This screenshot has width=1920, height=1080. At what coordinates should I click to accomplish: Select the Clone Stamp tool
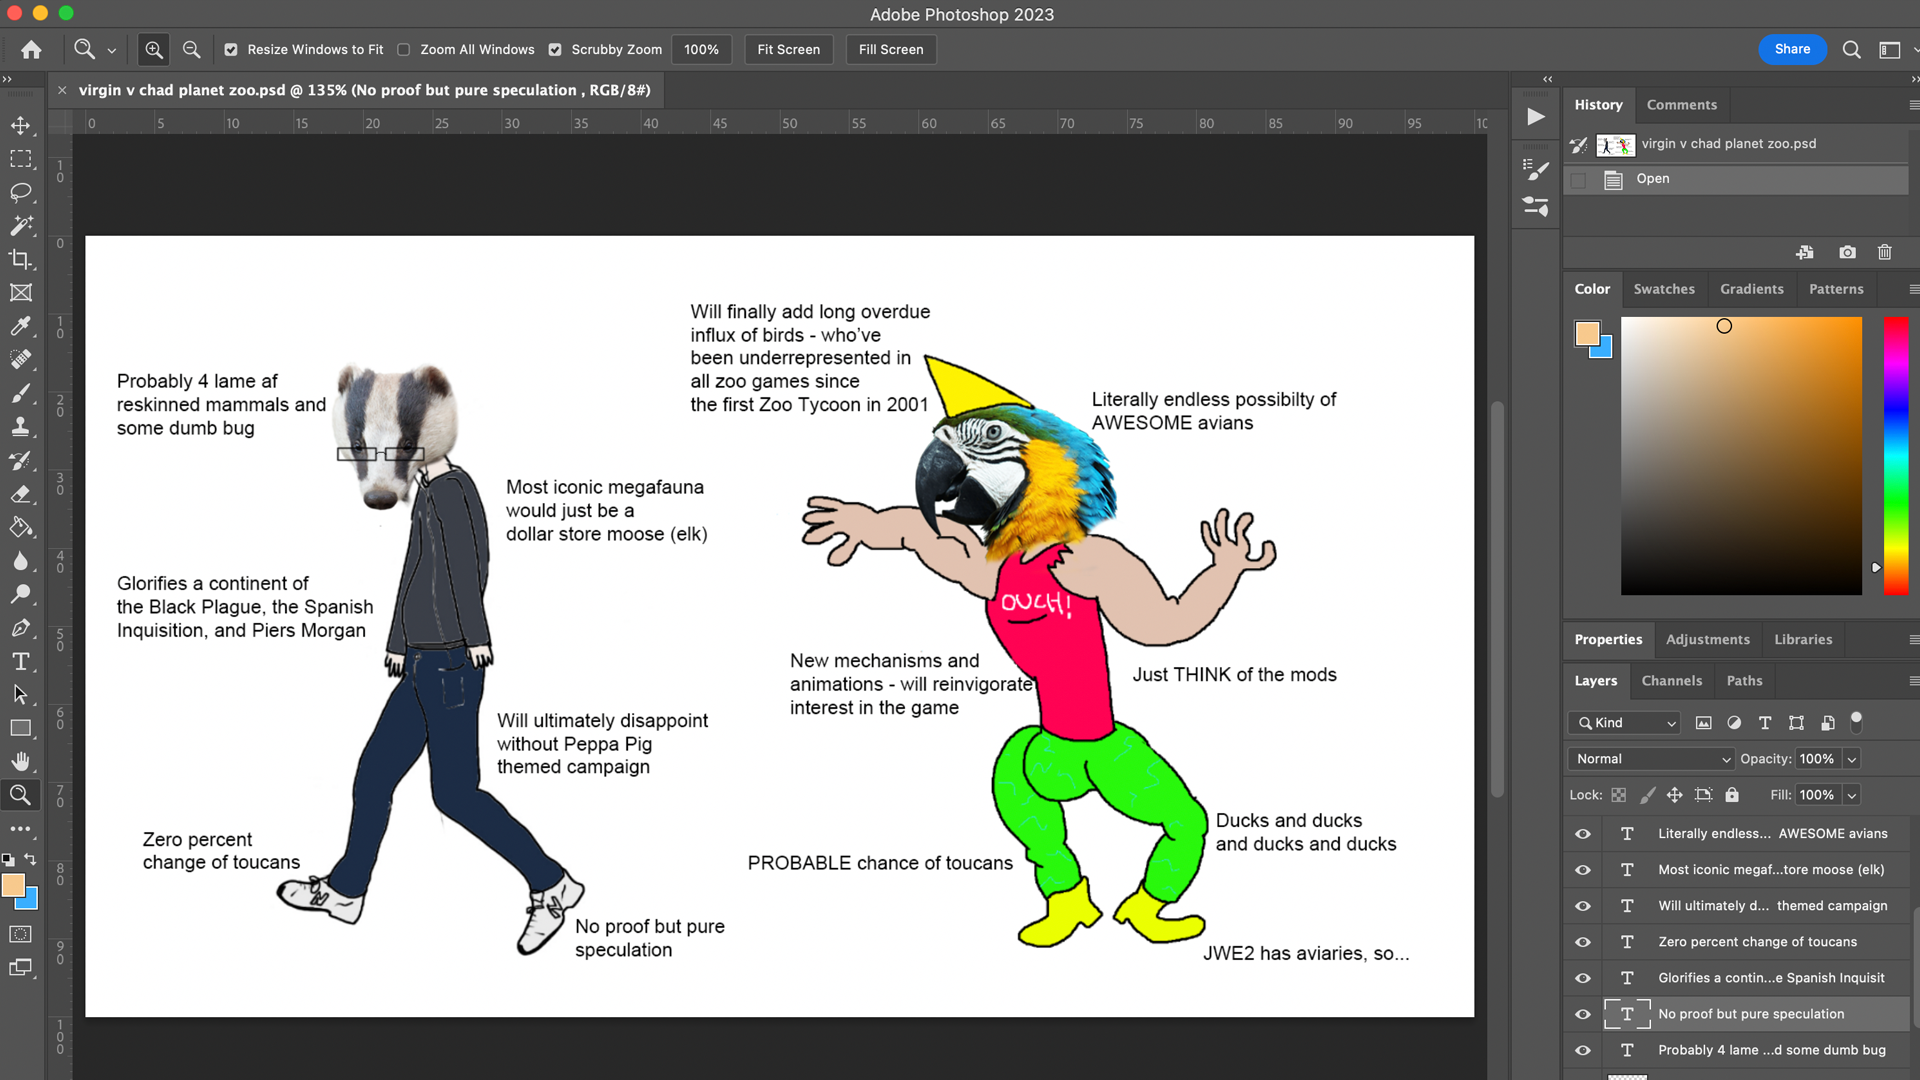[x=20, y=427]
